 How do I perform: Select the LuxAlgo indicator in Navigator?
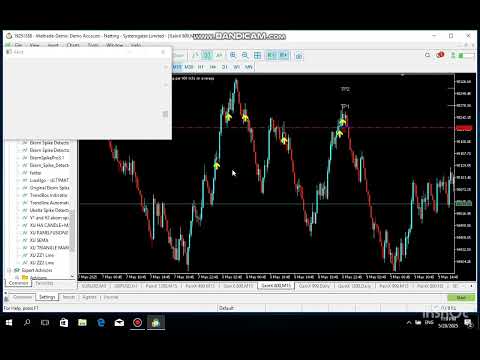49,180
